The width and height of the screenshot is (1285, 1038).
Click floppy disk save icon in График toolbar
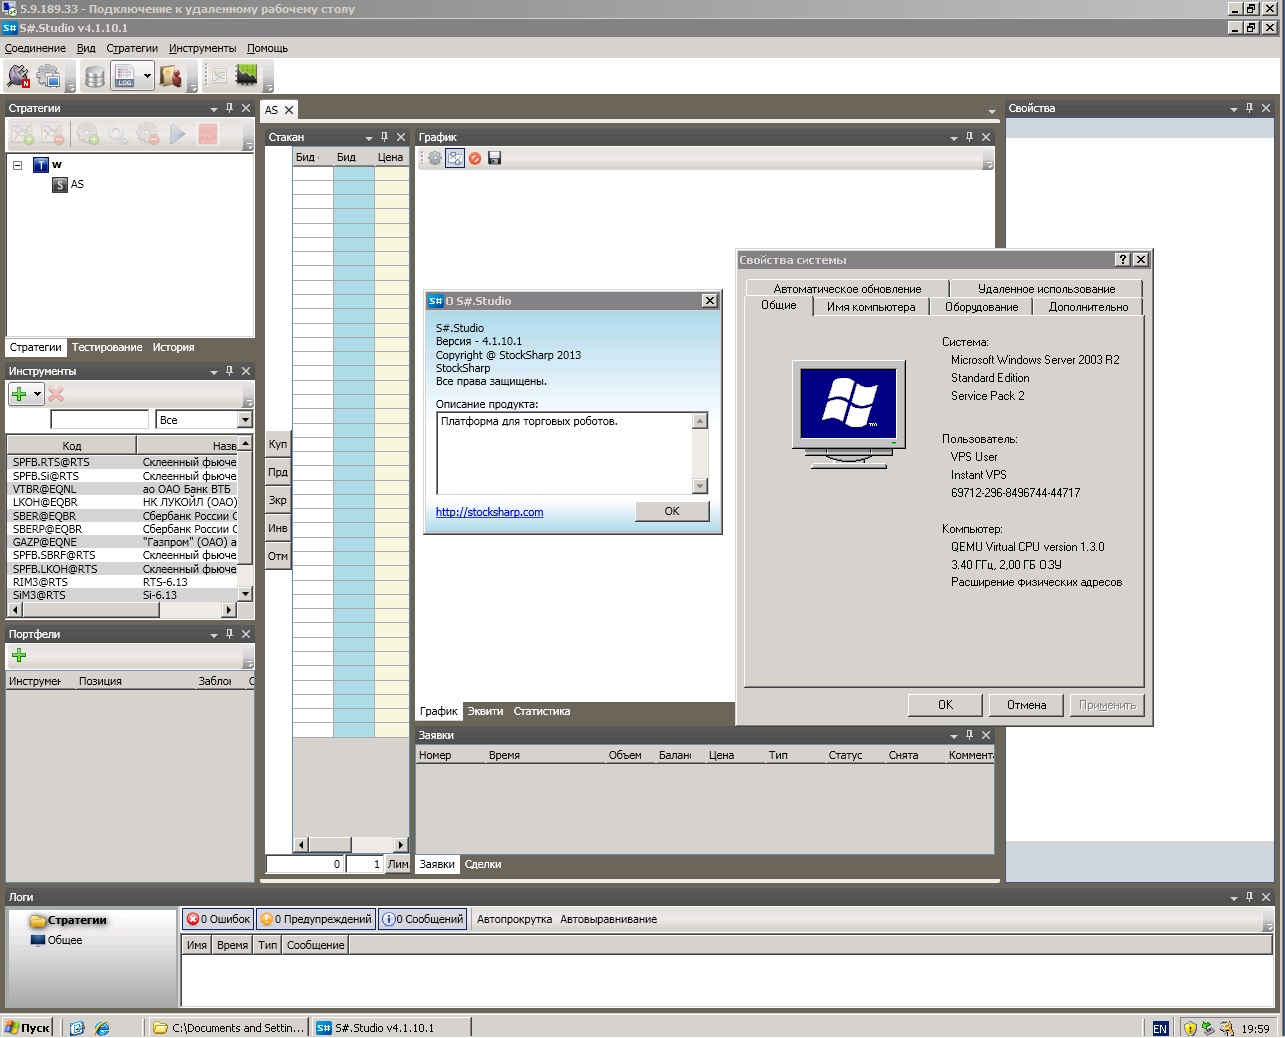494,158
